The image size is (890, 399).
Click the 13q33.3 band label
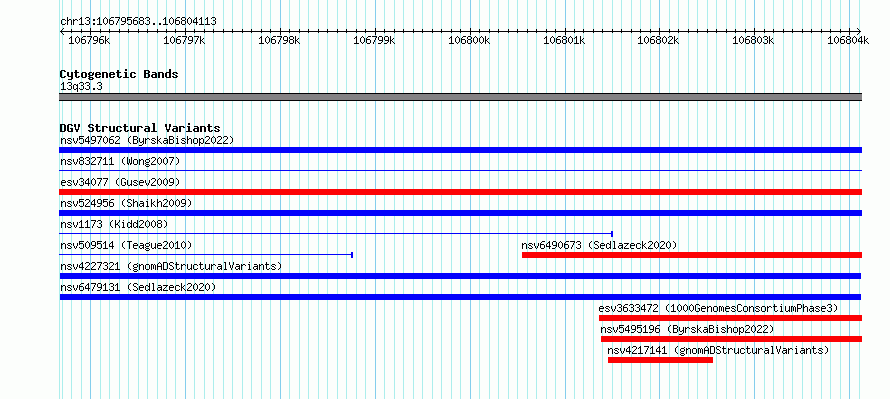[81, 87]
